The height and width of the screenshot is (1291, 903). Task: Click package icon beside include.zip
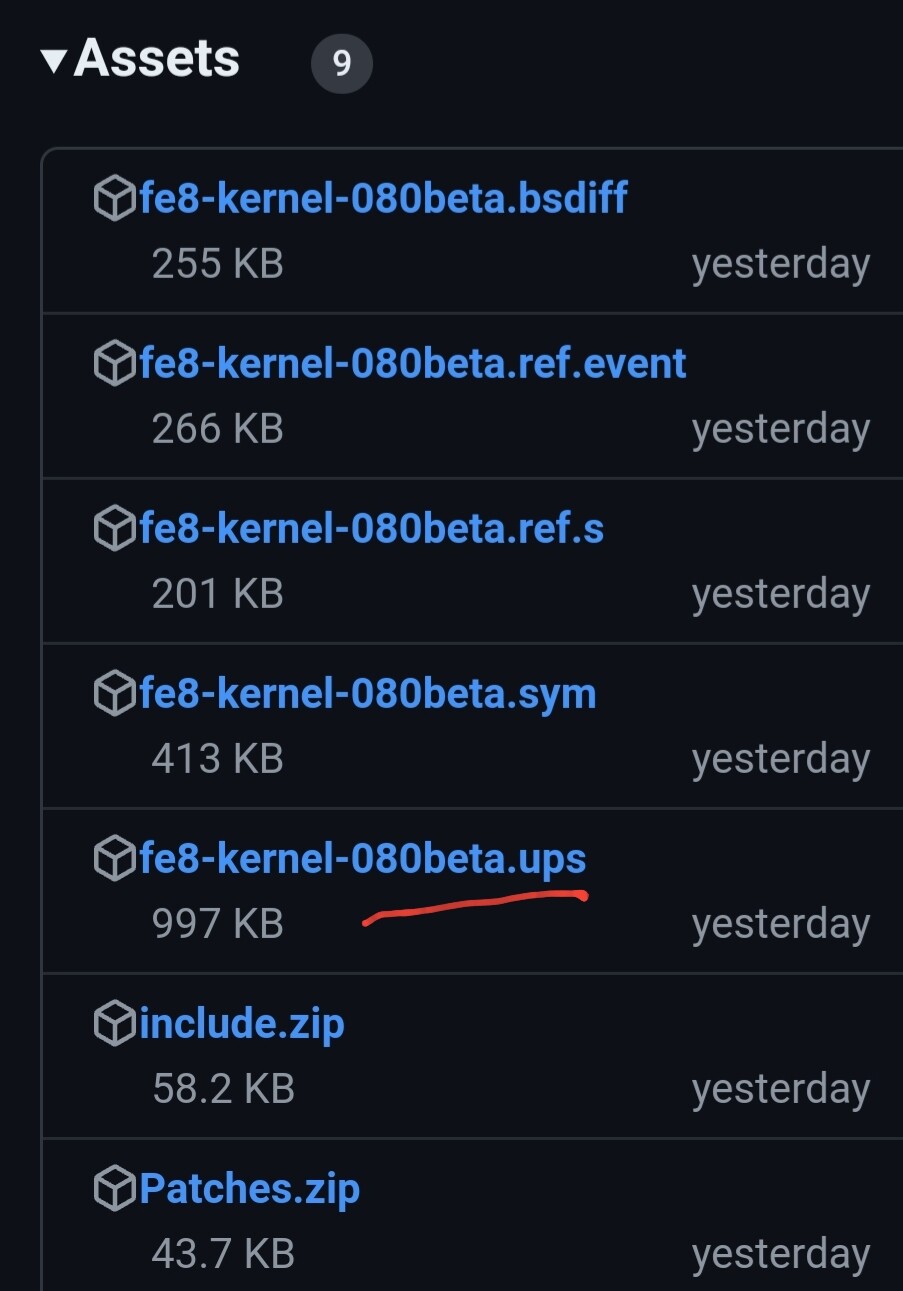114,1024
